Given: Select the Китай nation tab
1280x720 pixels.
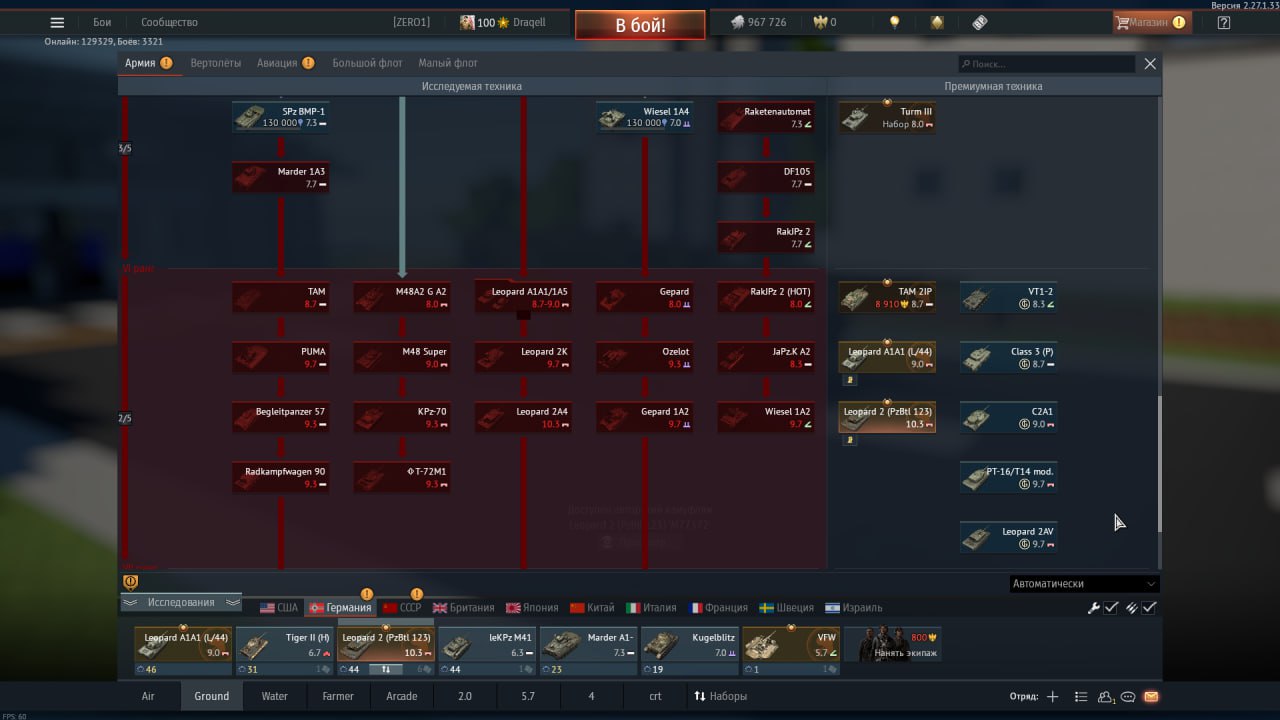Looking at the screenshot, I should tap(592, 607).
